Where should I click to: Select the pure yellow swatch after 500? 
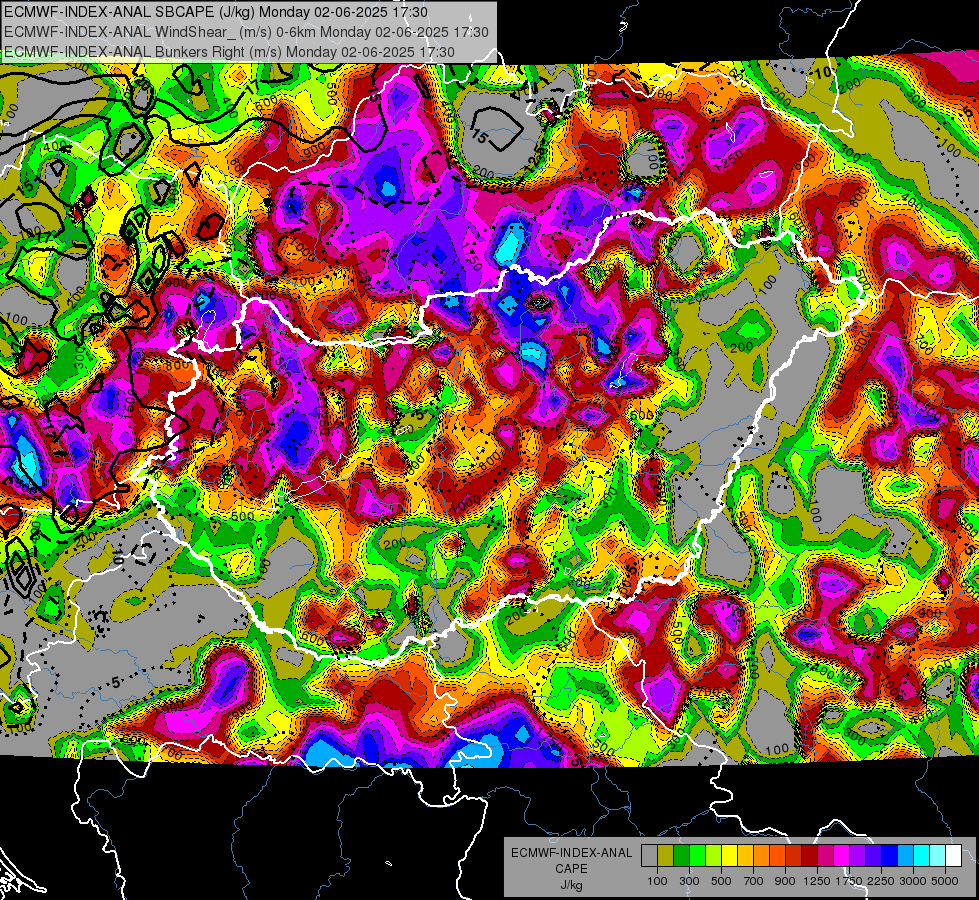tap(729, 856)
